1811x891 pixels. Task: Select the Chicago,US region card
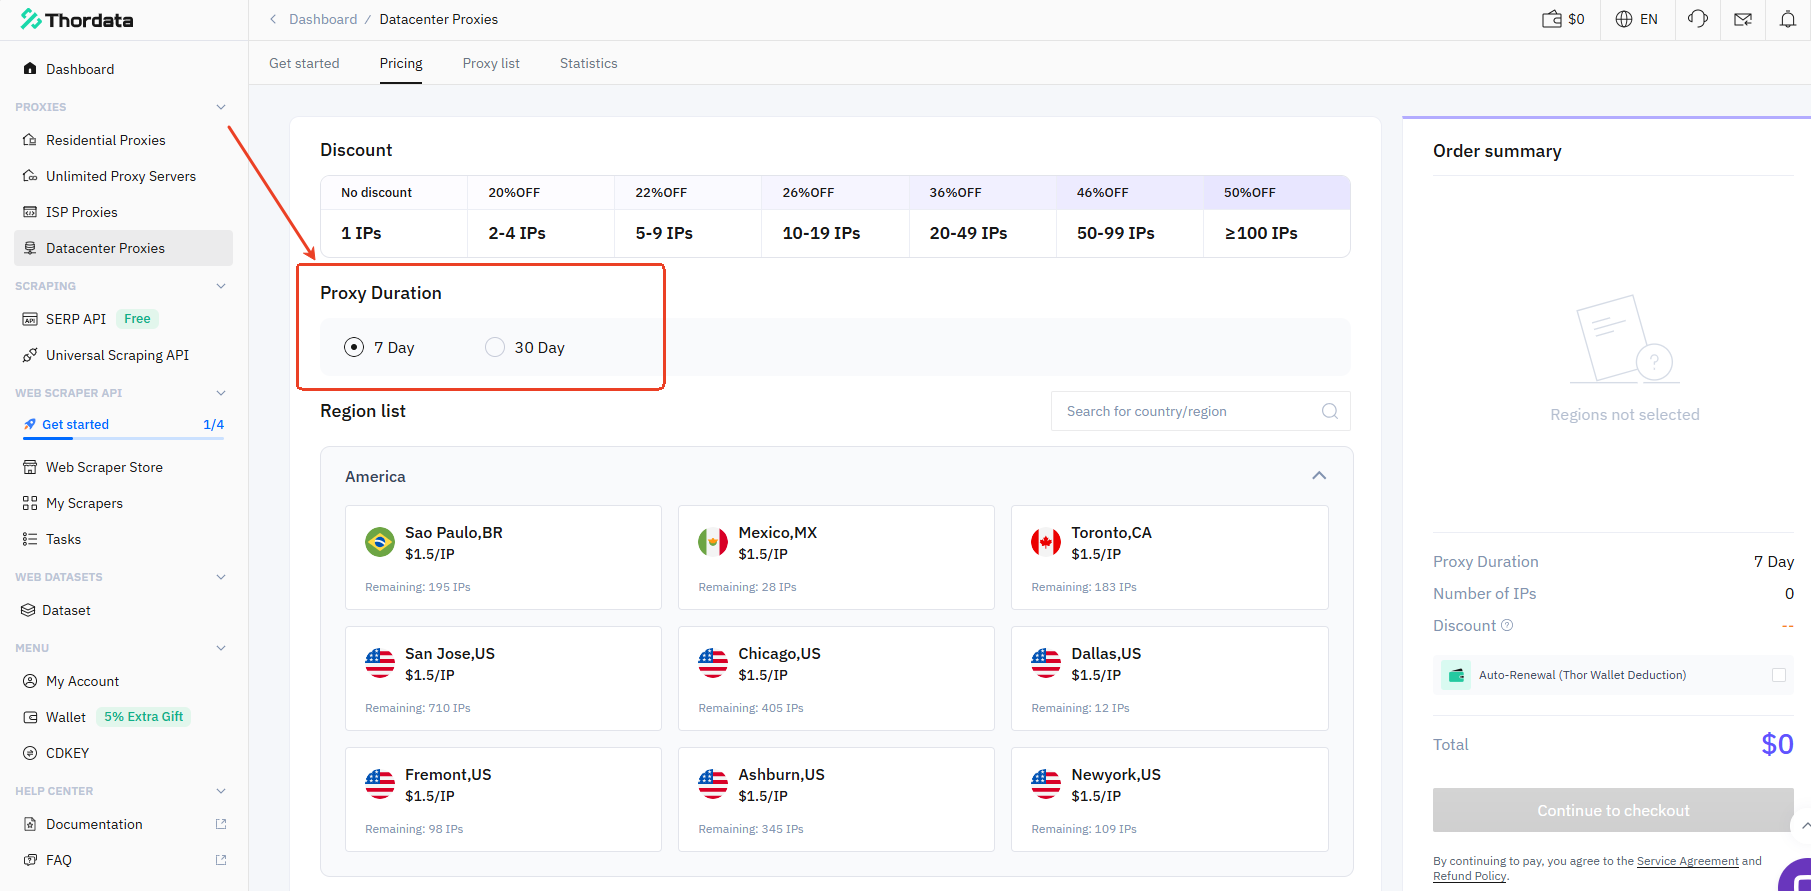point(836,678)
